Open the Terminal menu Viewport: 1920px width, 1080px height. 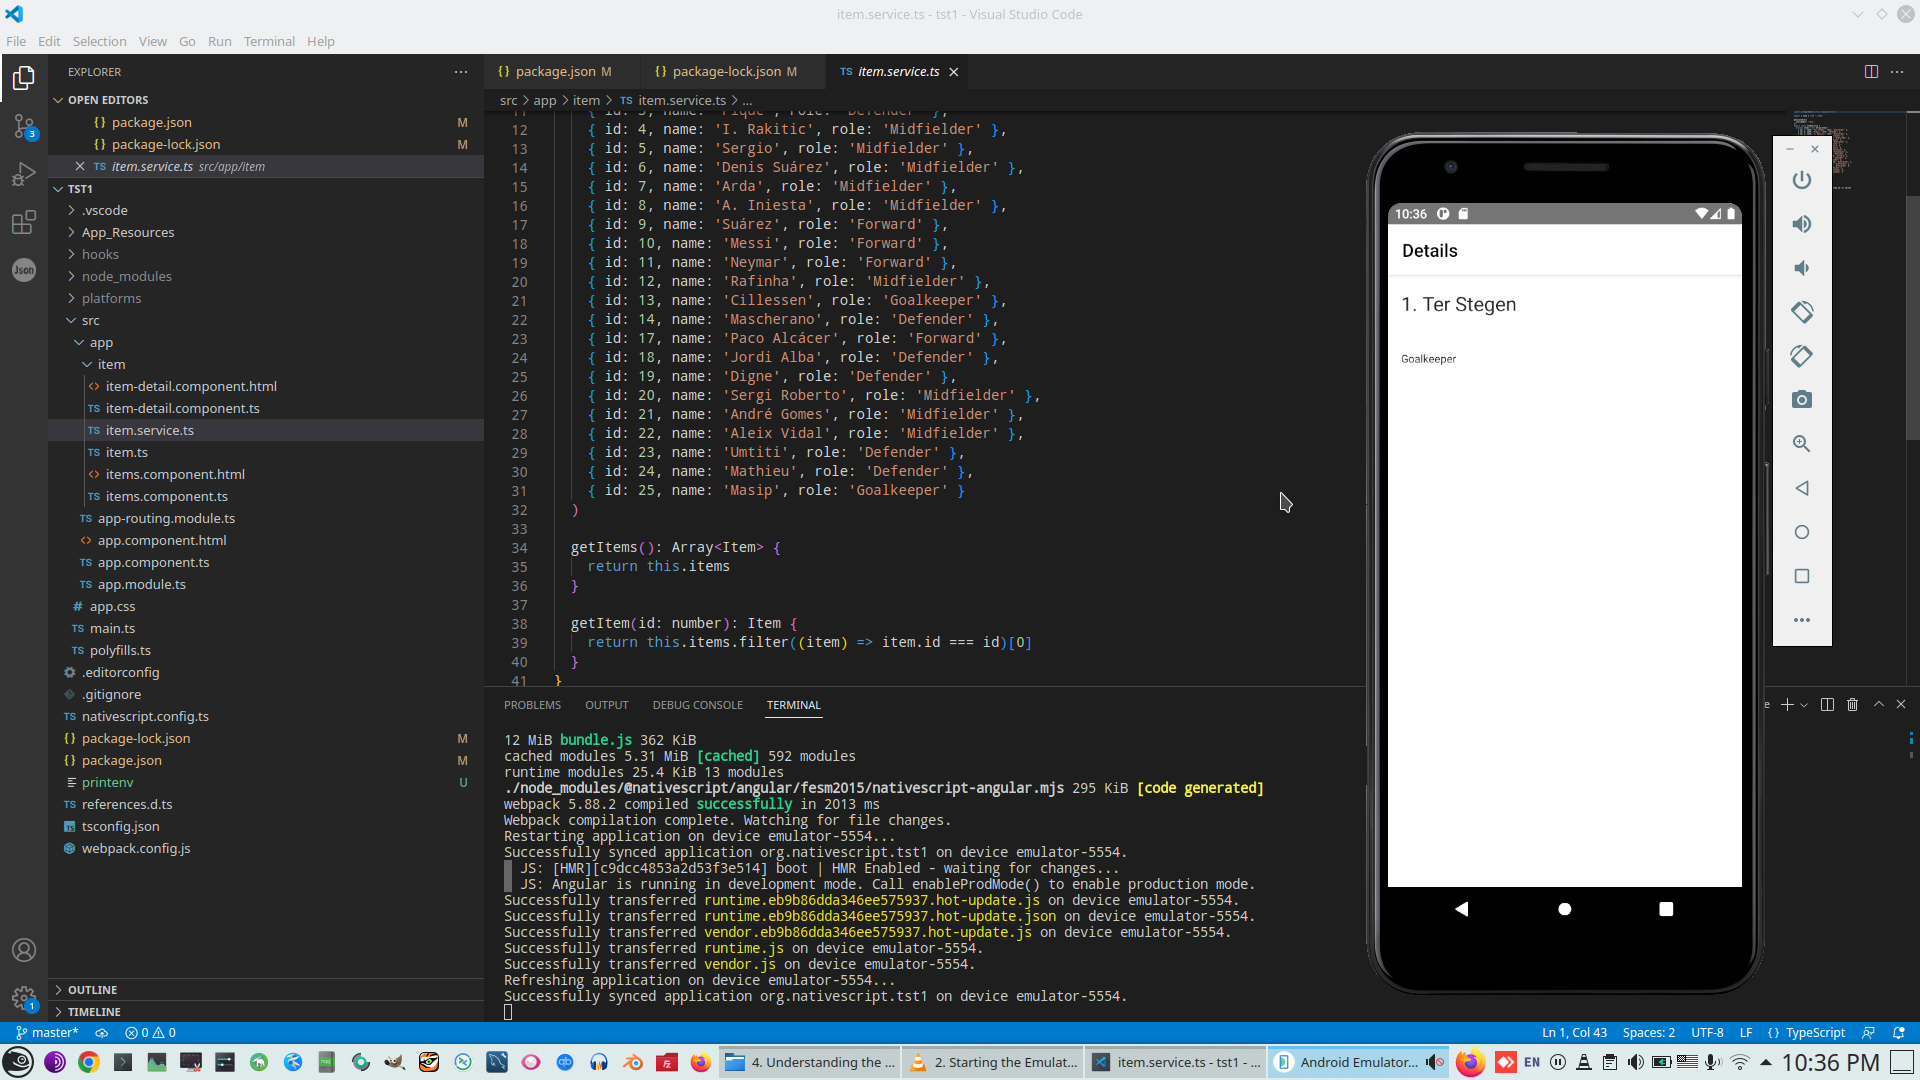[268, 41]
